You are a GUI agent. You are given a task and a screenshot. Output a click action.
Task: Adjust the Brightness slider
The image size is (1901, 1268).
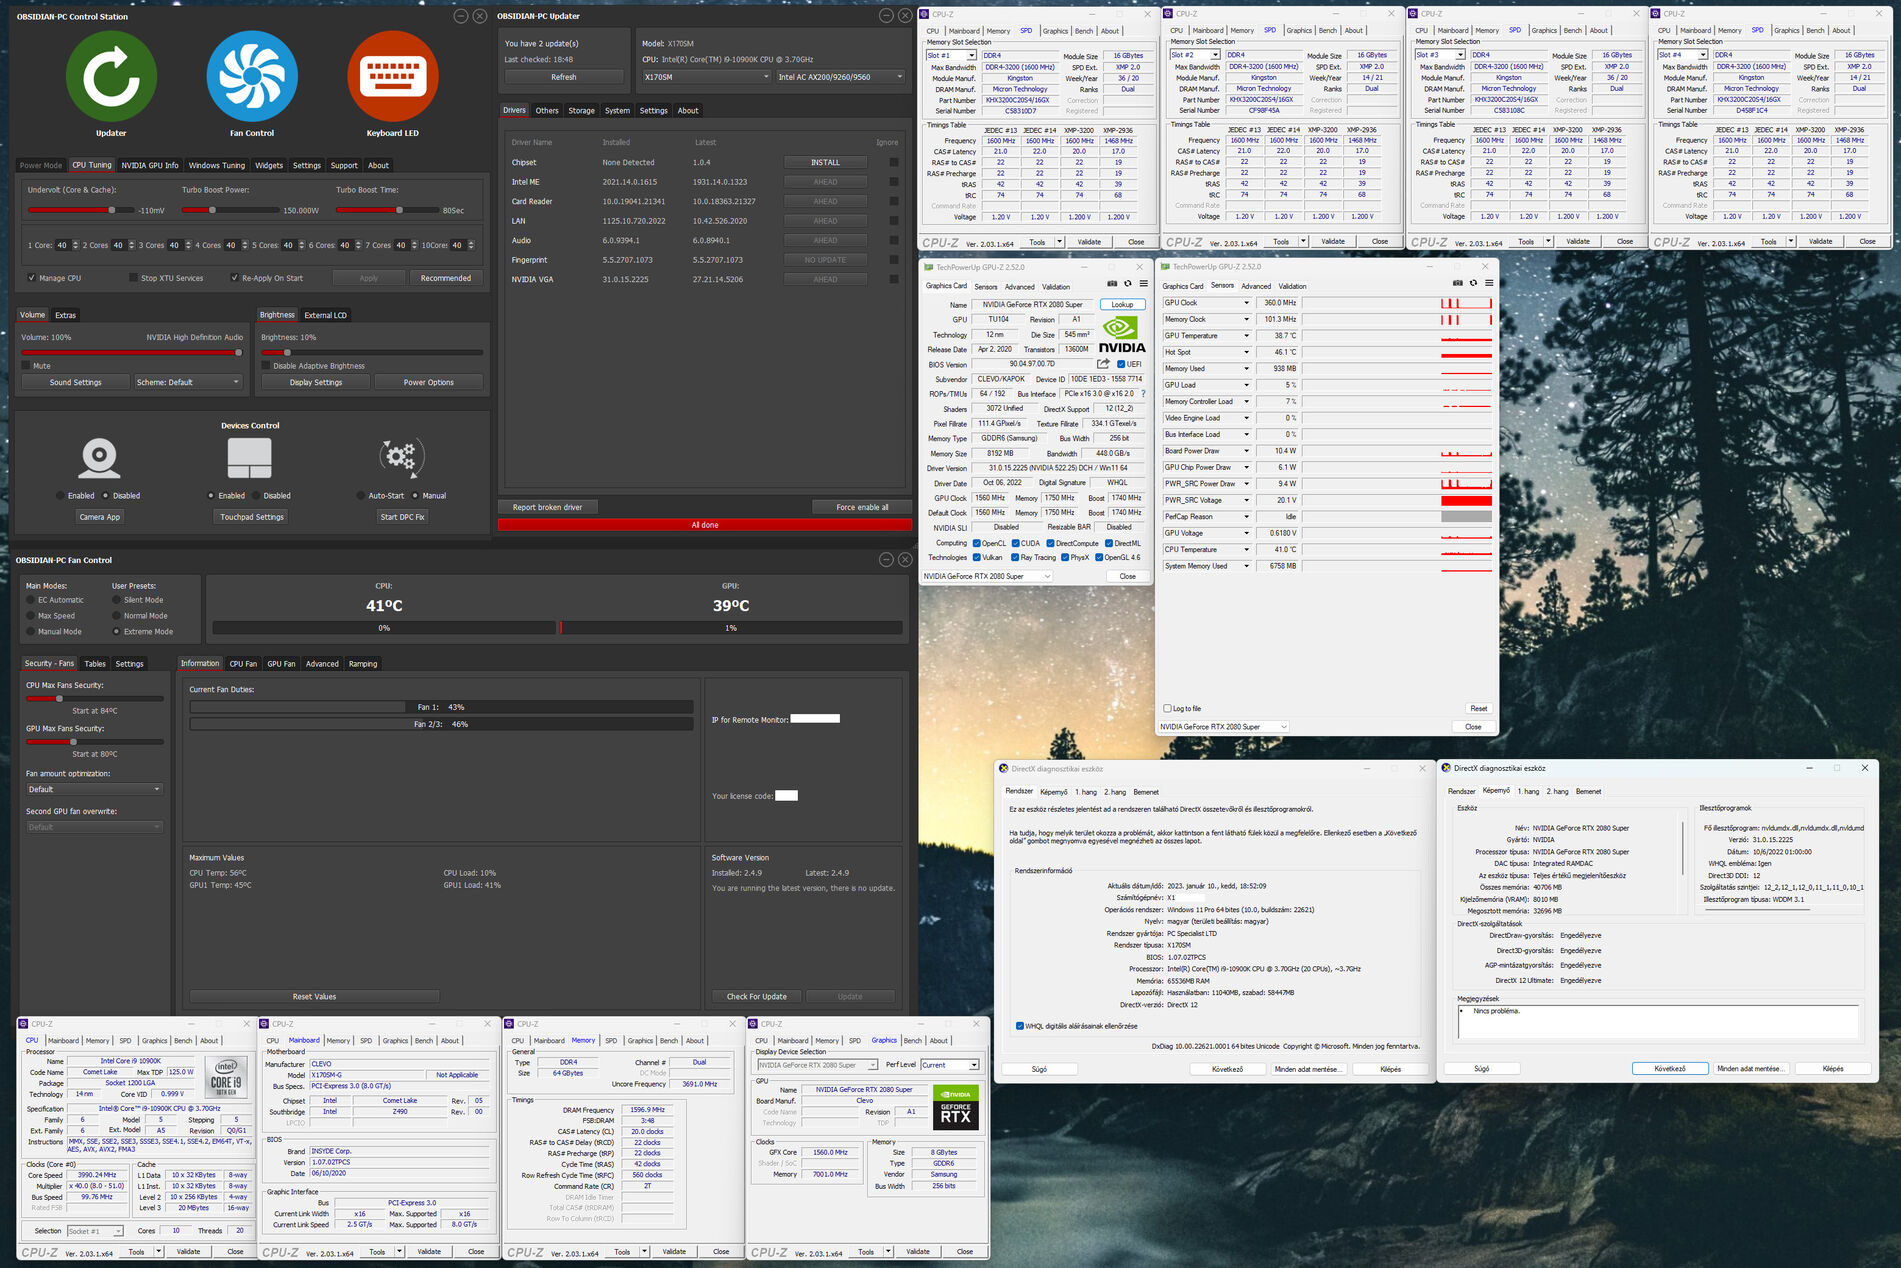pyautogui.click(x=372, y=352)
